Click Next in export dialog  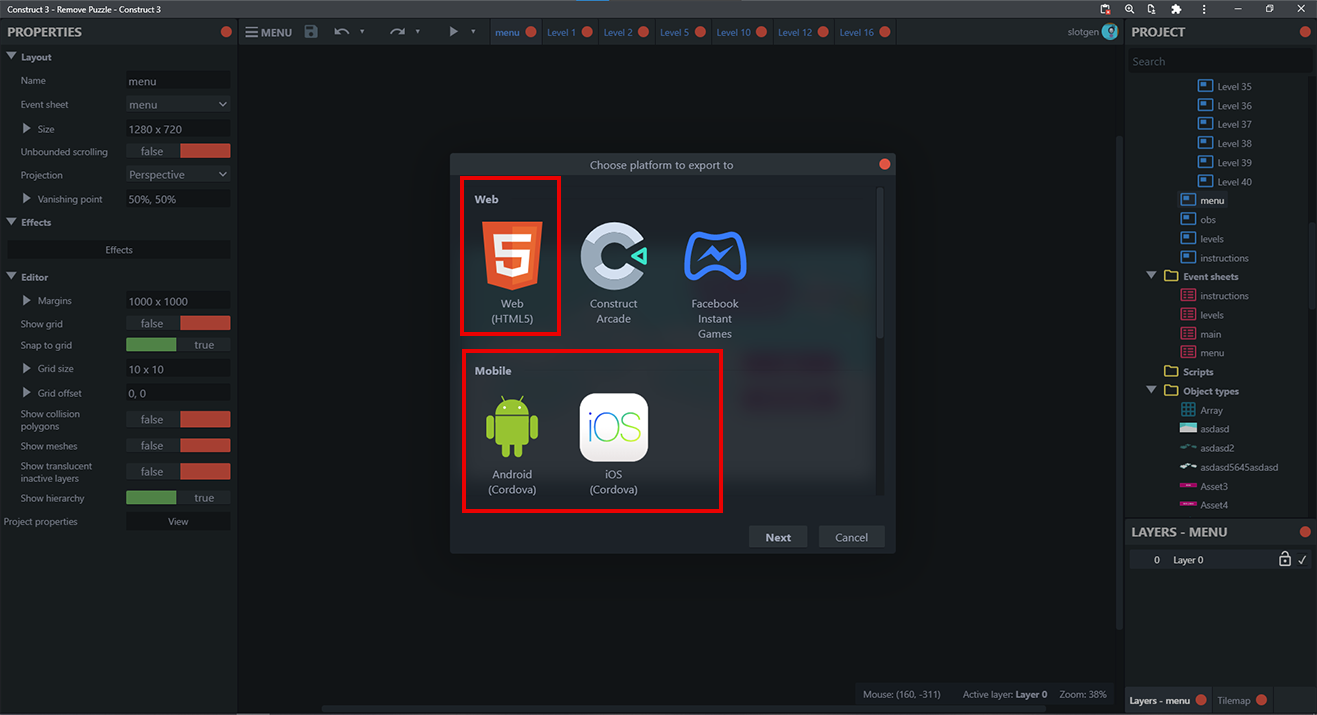point(778,537)
